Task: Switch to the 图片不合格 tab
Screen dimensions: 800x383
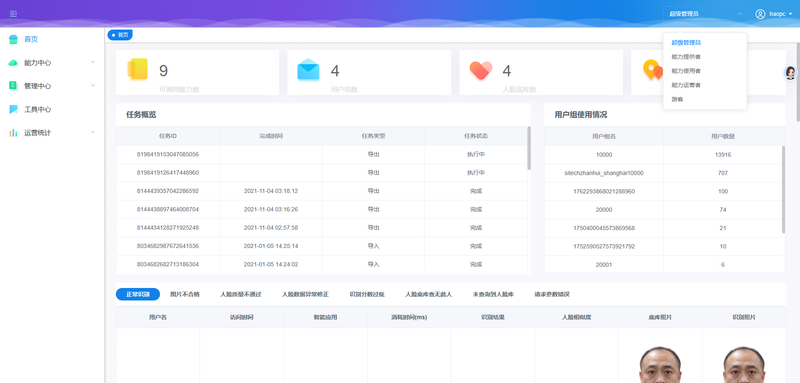Action: click(x=185, y=294)
